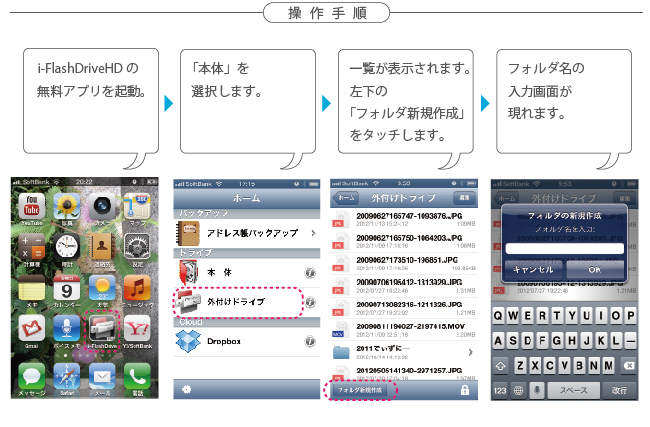Expand the 2011 folder row chevron
Screen dimensions: 650x427
click(470, 352)
